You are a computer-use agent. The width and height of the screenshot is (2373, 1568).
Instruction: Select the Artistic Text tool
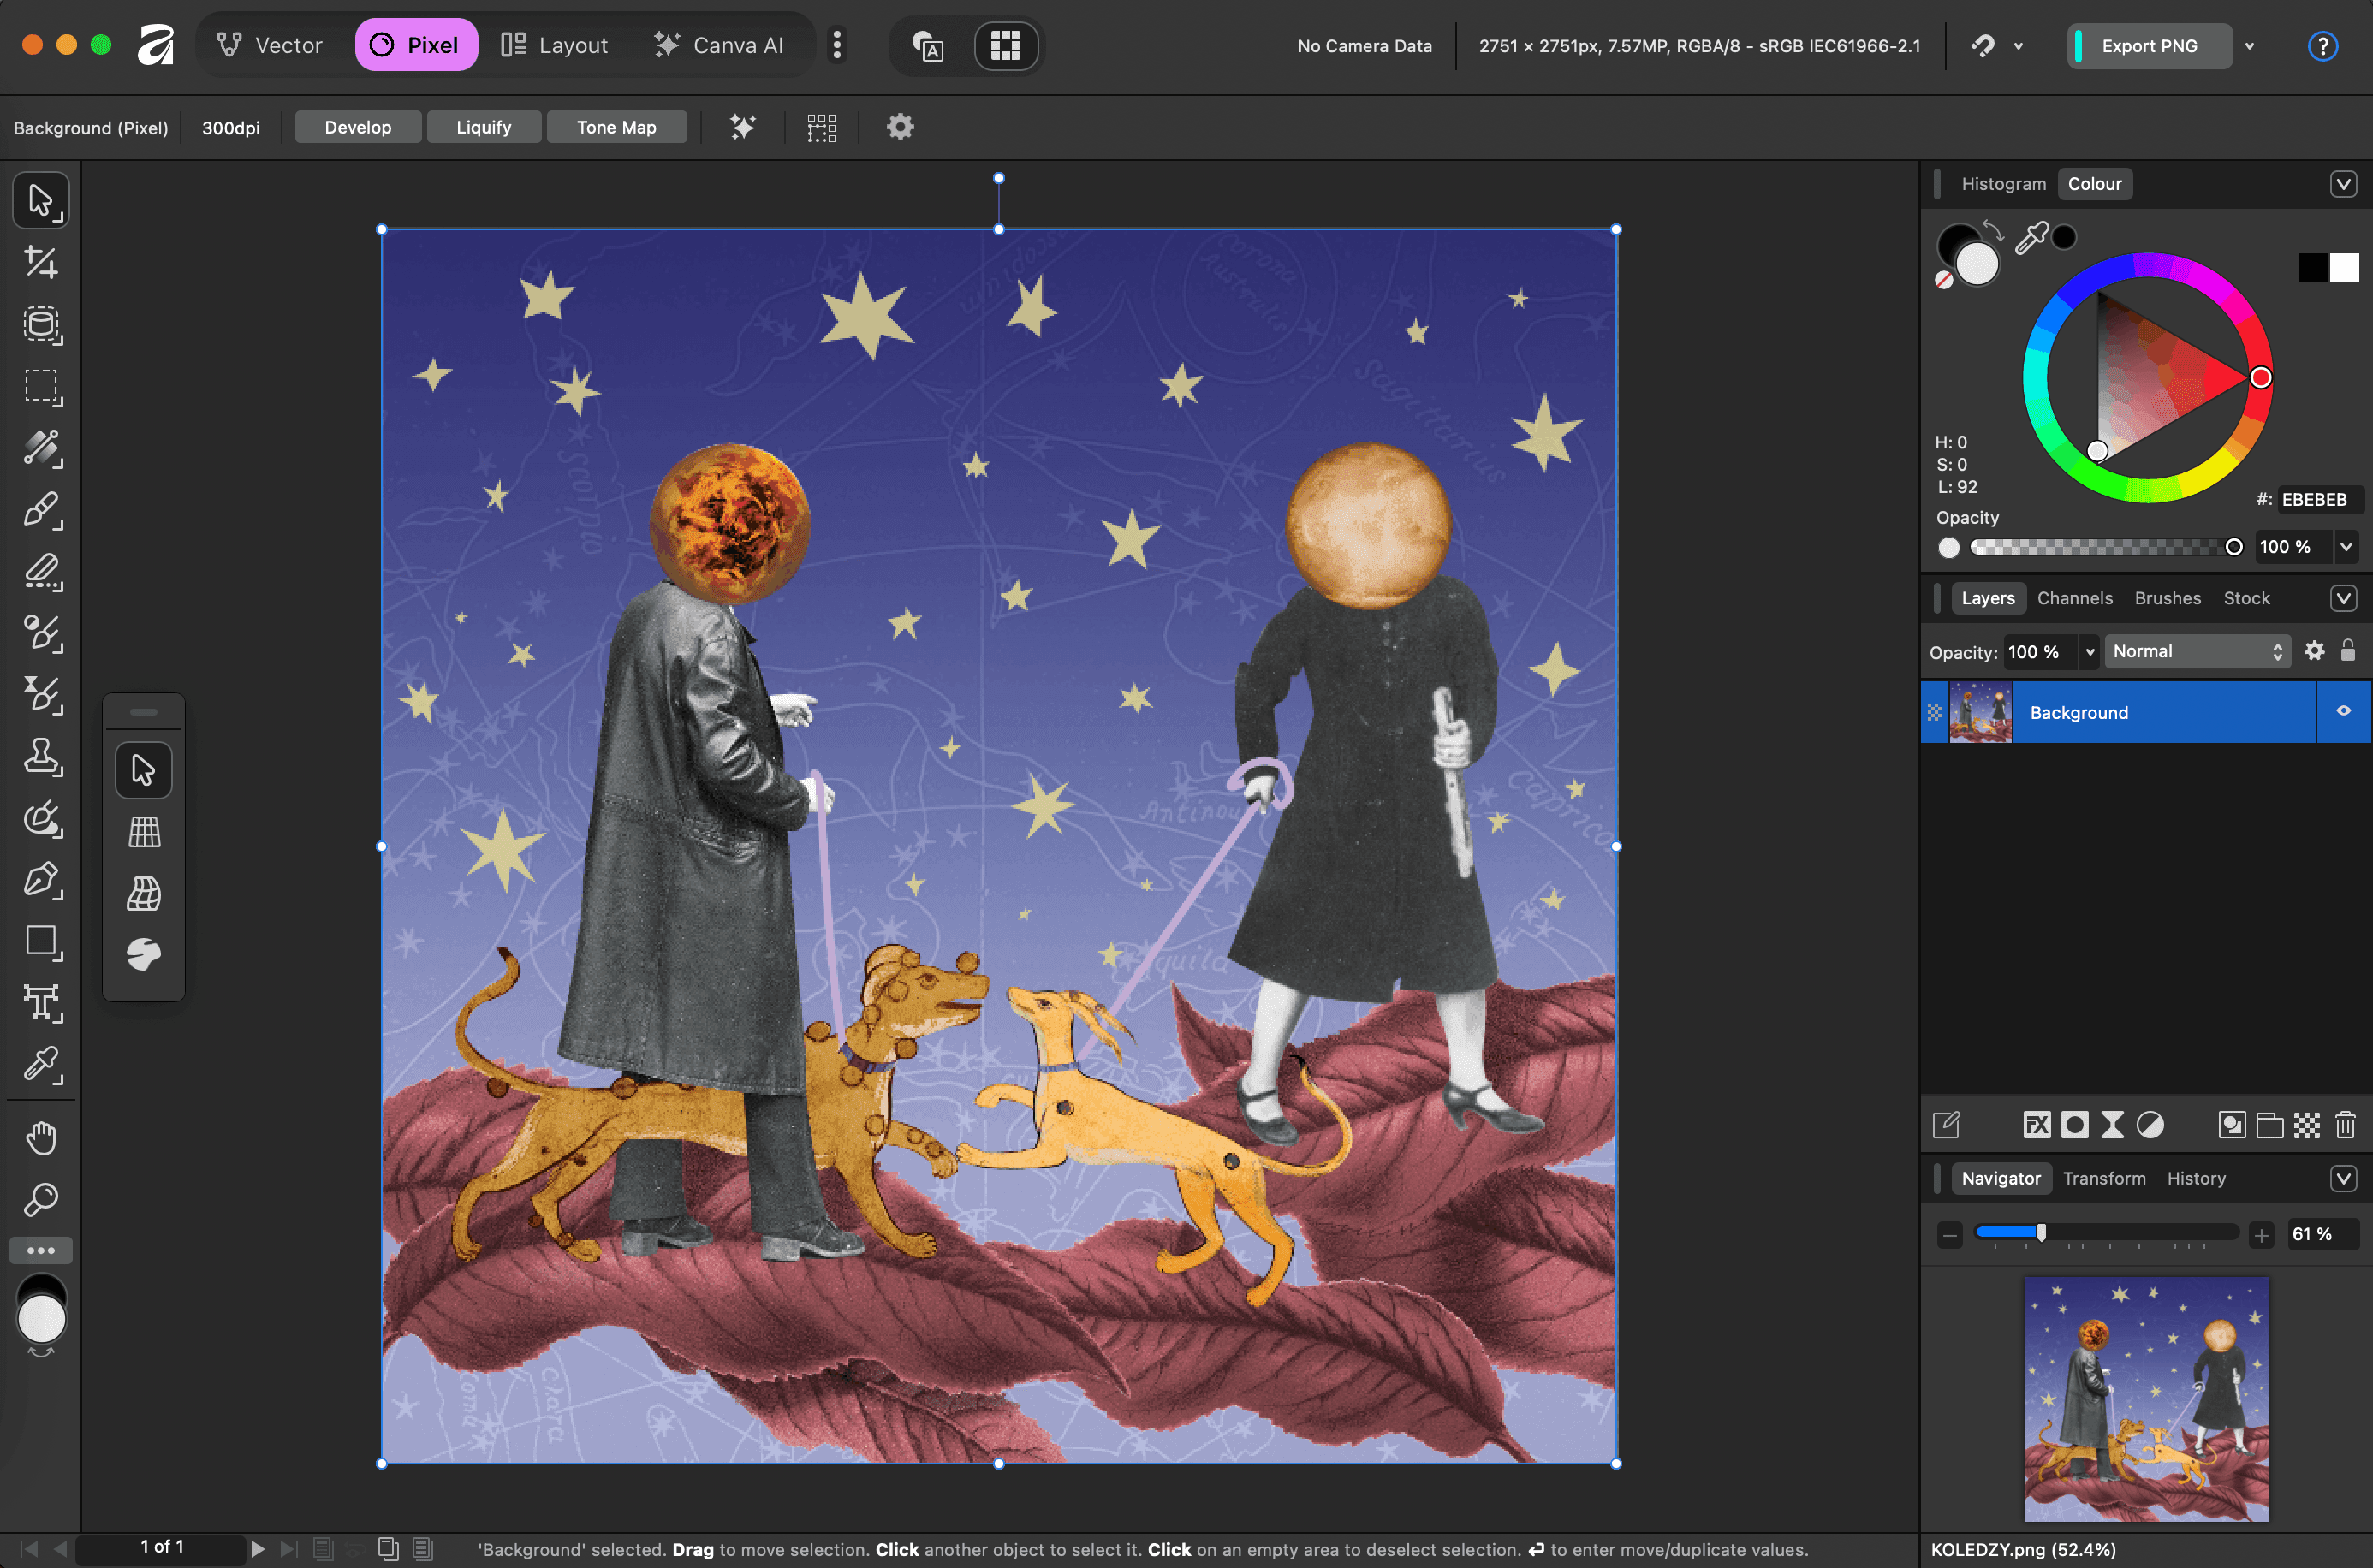41,1003
